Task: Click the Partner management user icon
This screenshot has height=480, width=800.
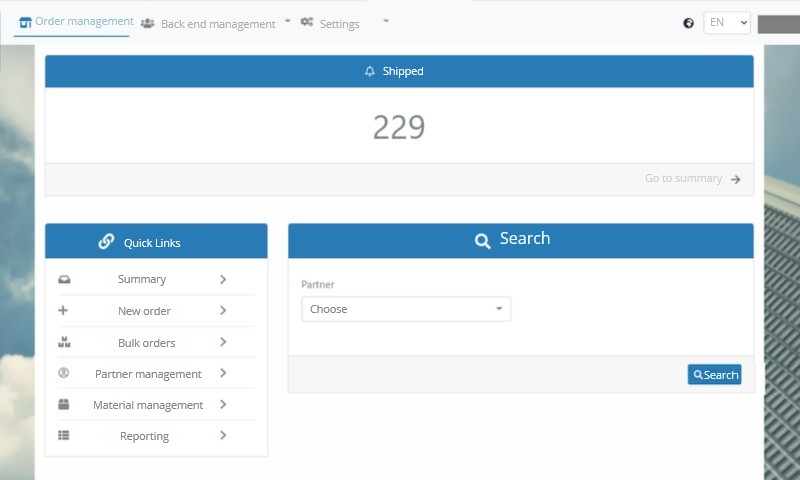Action: coord(63,373)
